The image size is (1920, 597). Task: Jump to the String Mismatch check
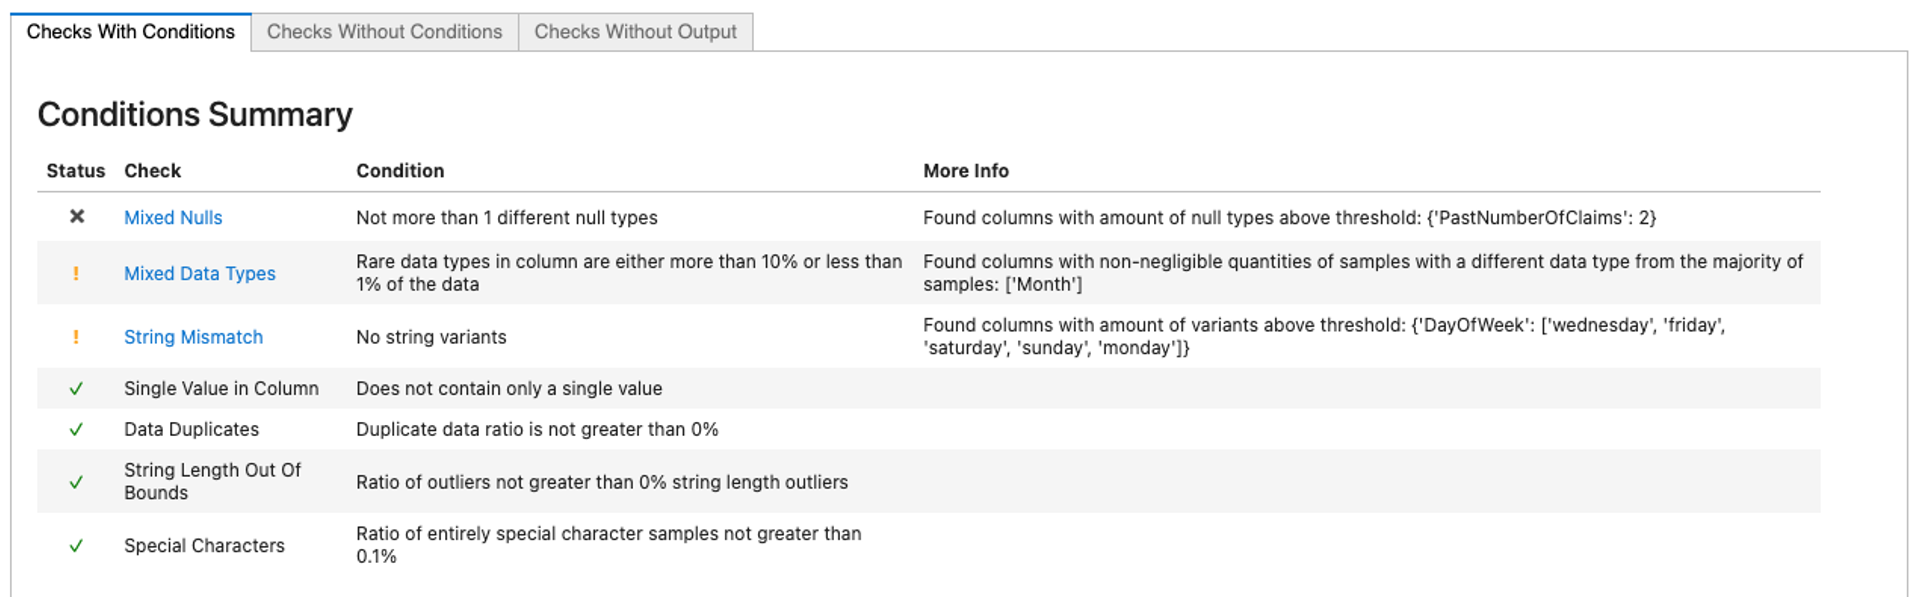193,338
